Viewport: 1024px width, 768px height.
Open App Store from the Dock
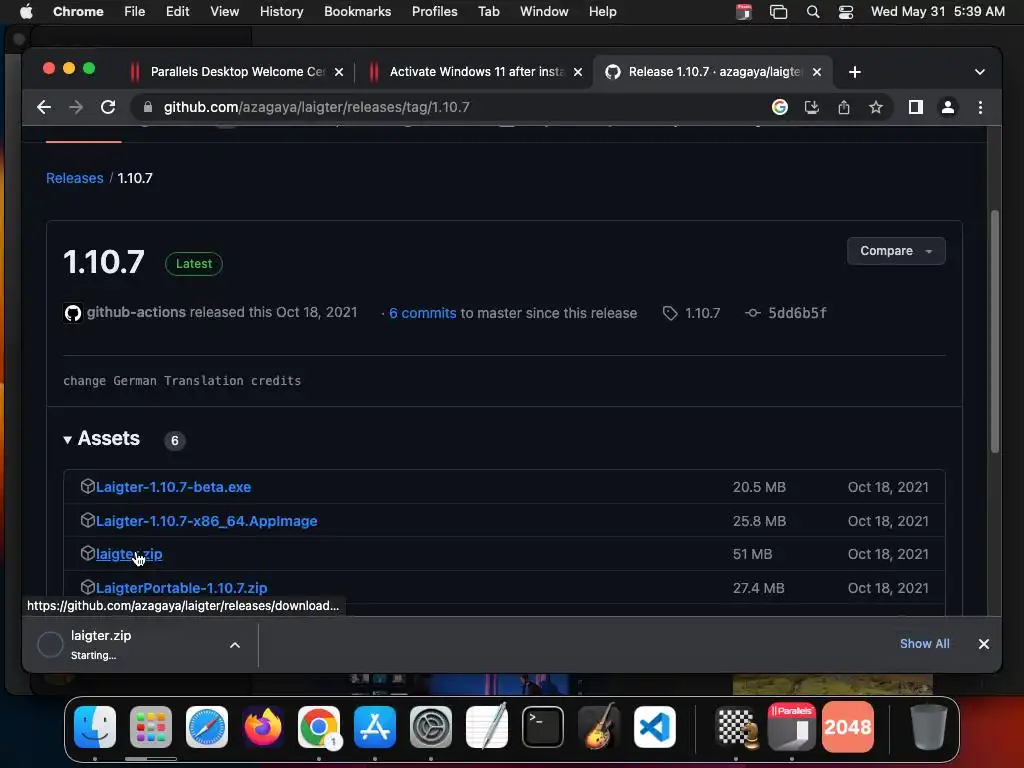point(375,727)
